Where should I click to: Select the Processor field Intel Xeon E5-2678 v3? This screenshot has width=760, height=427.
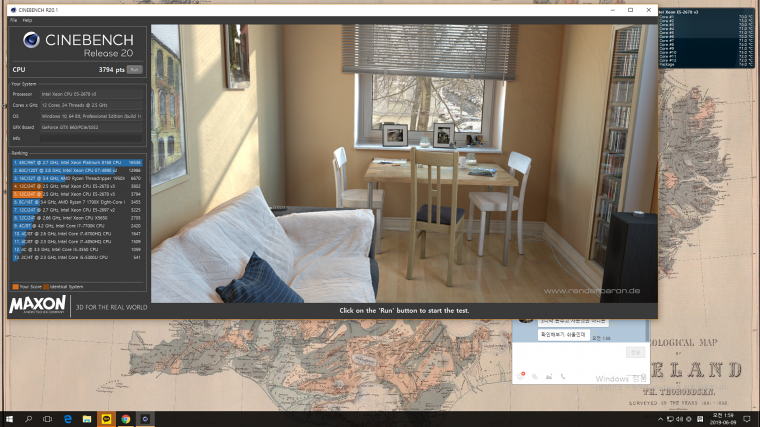pos(91,94)
